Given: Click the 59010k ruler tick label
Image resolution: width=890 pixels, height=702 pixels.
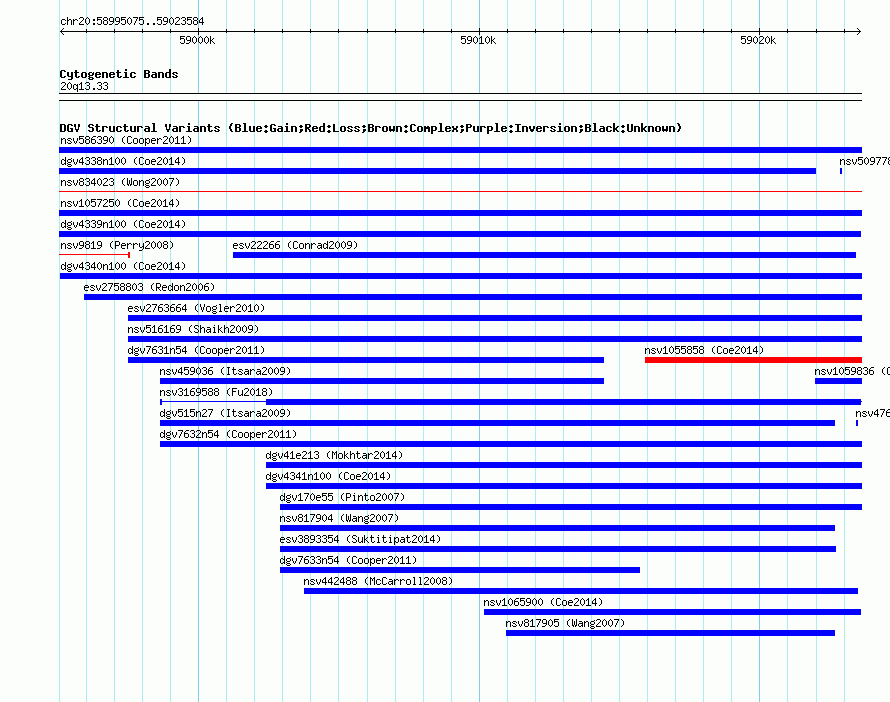Looking at the screenshot, I should click(478, 40).
